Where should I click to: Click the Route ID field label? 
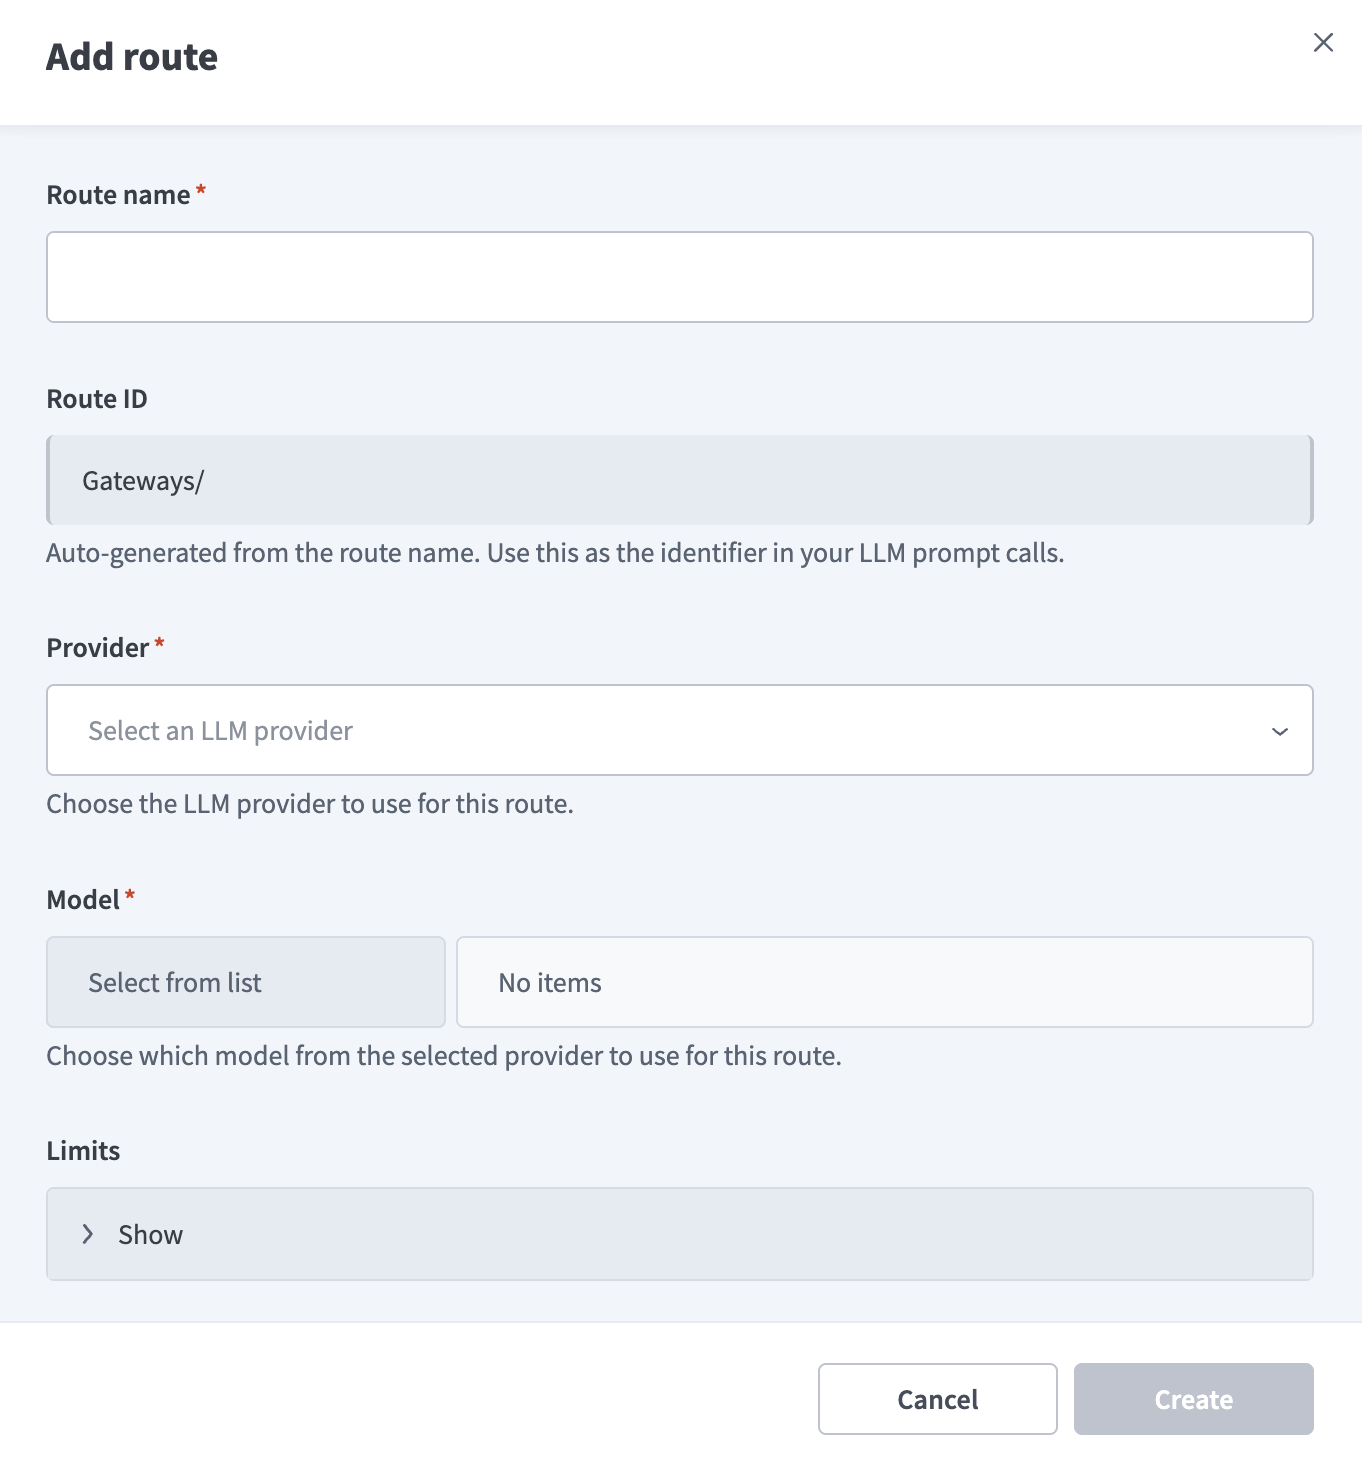[97, 399]
